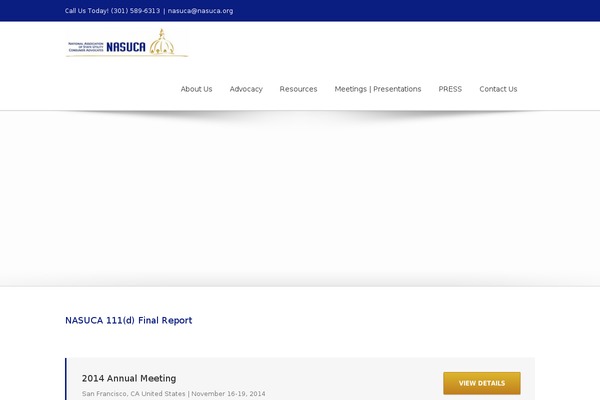Expand the Resources navigation menu
The width and height of the screenshot is (600, 400).
298,89
